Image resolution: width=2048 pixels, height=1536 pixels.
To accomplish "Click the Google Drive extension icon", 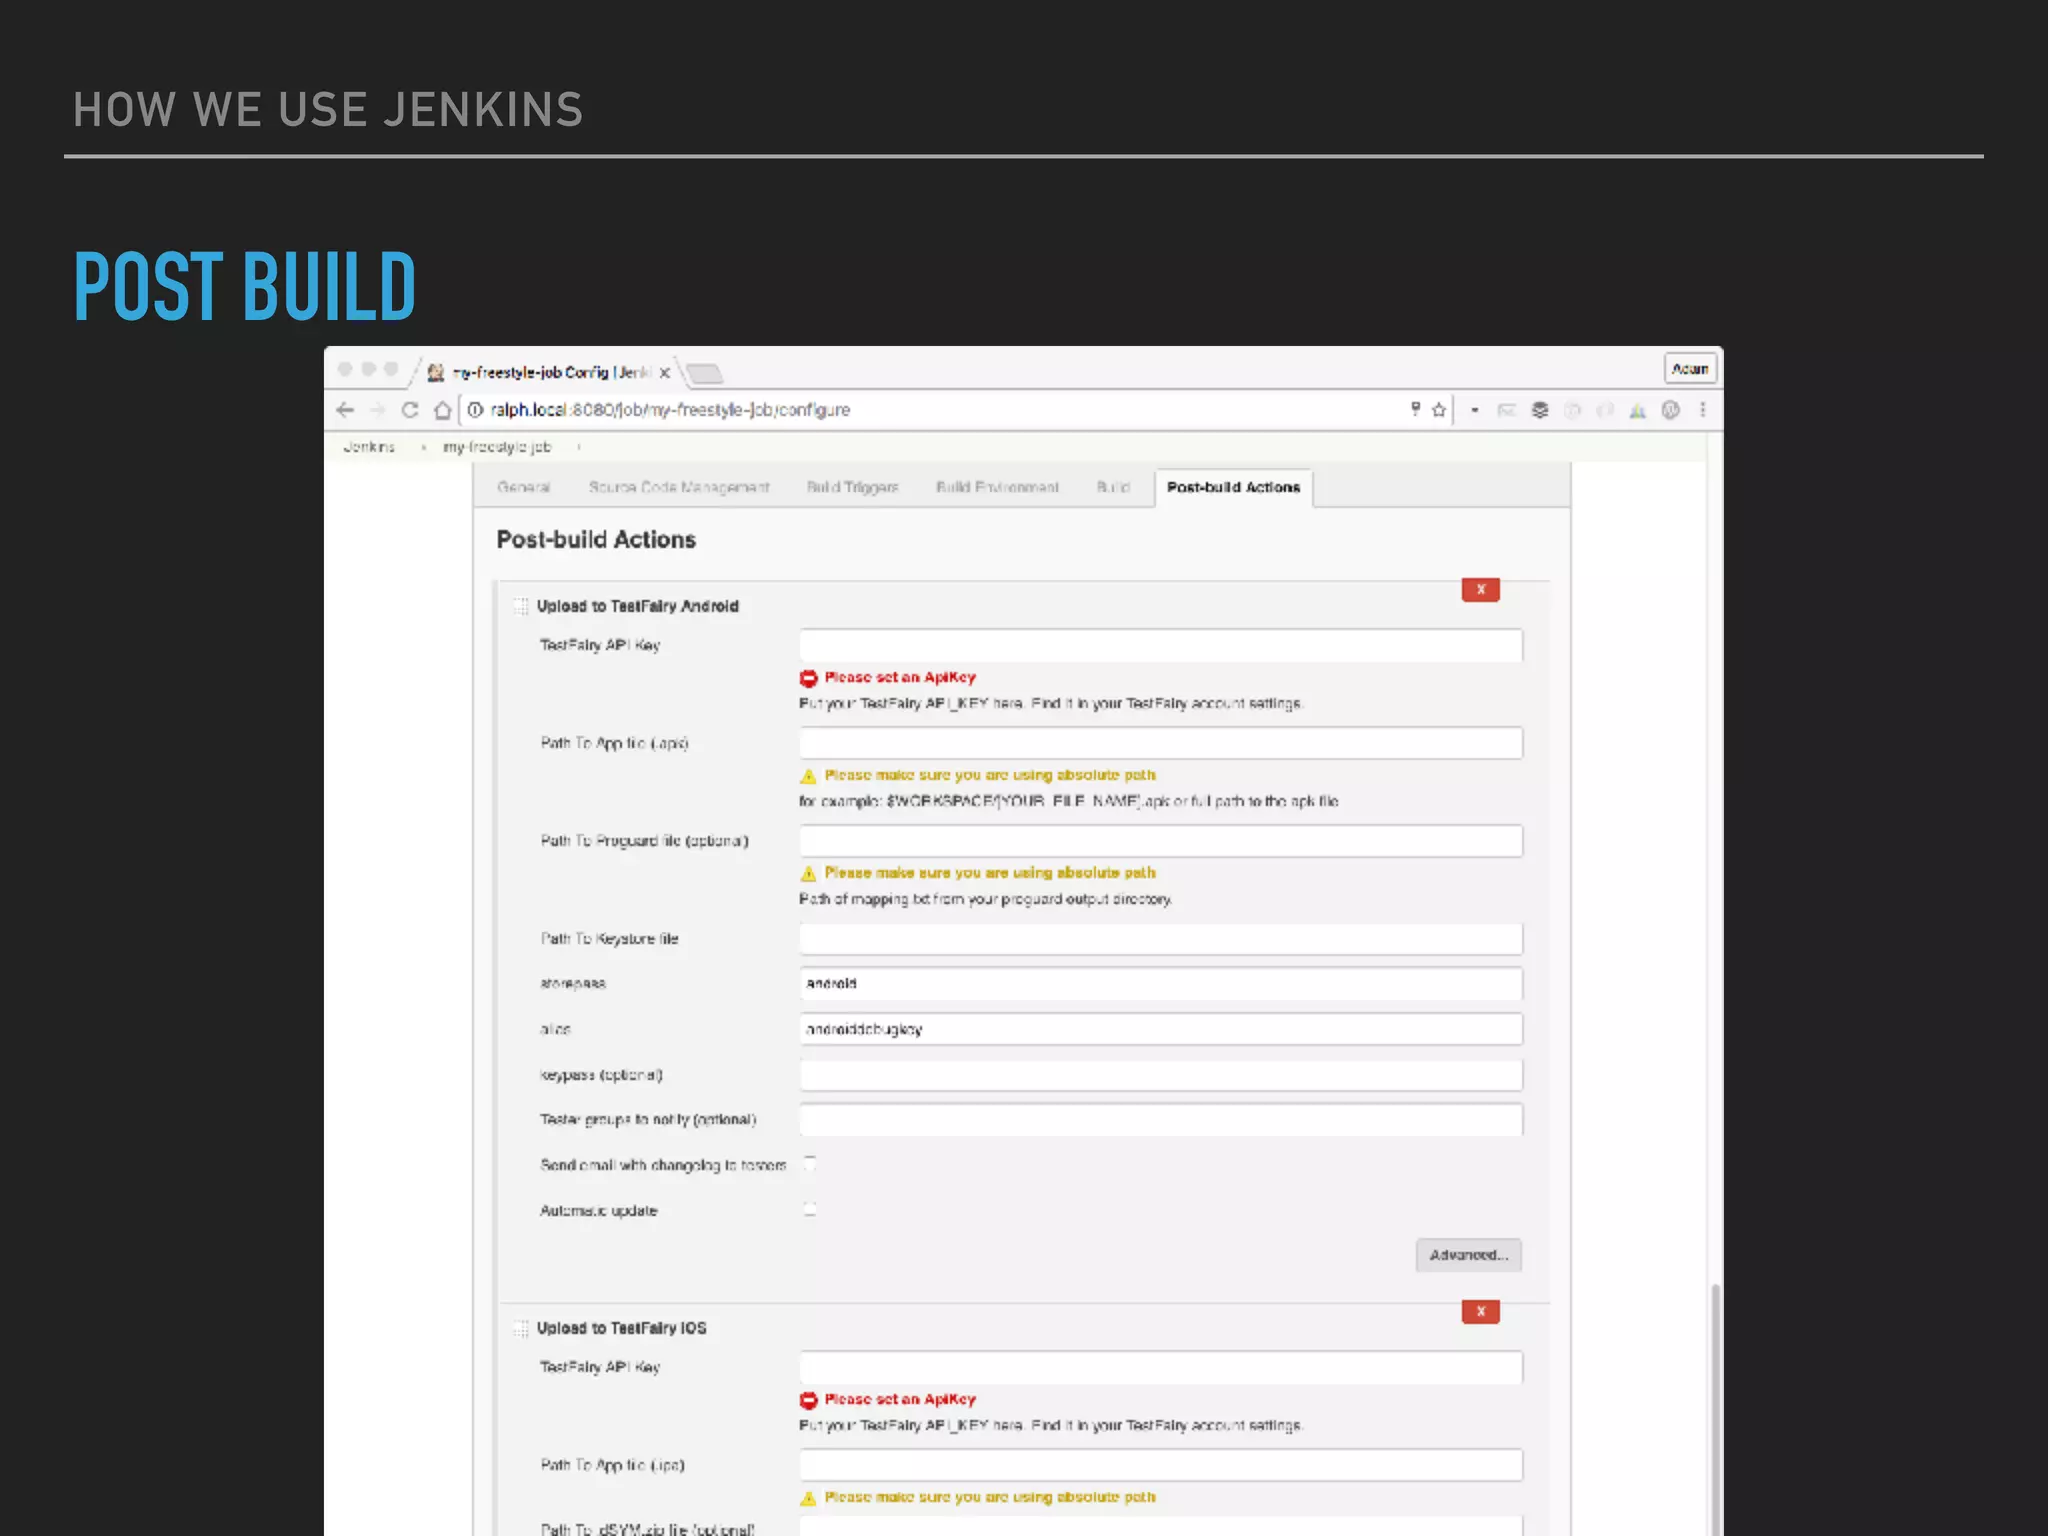I will 1637,411.
